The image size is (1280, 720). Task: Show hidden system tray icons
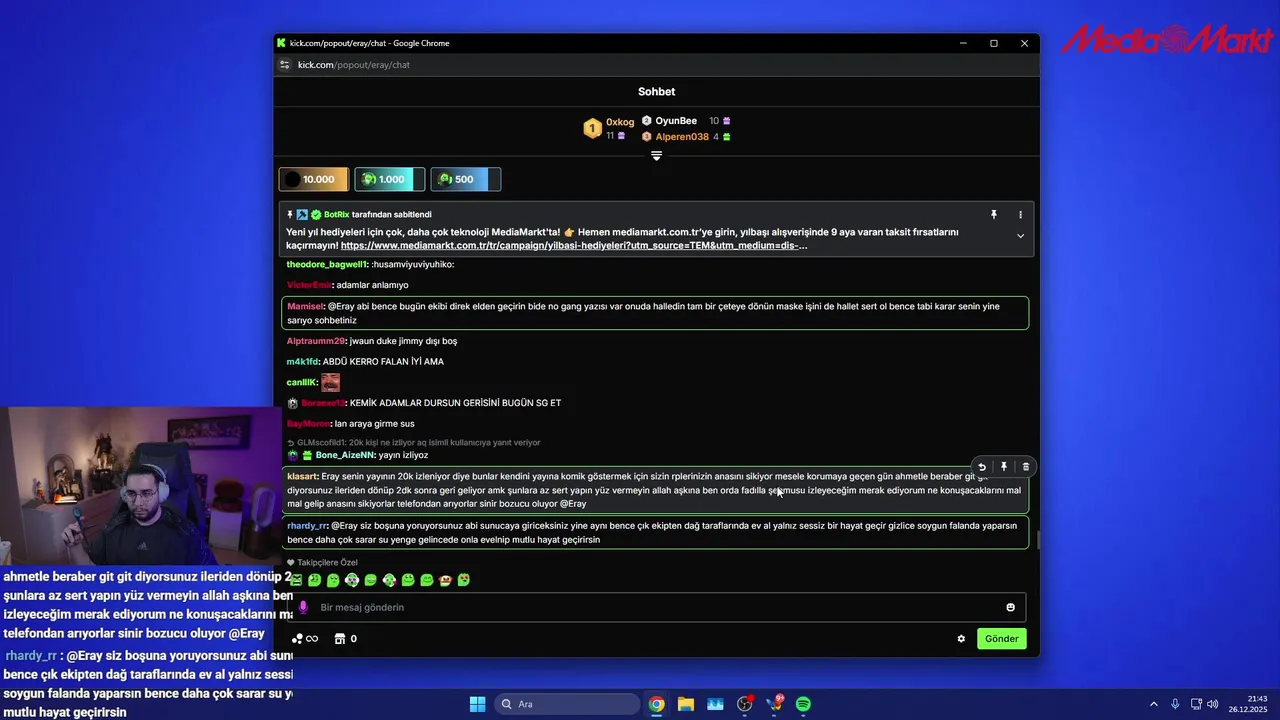click(1153, 704)
